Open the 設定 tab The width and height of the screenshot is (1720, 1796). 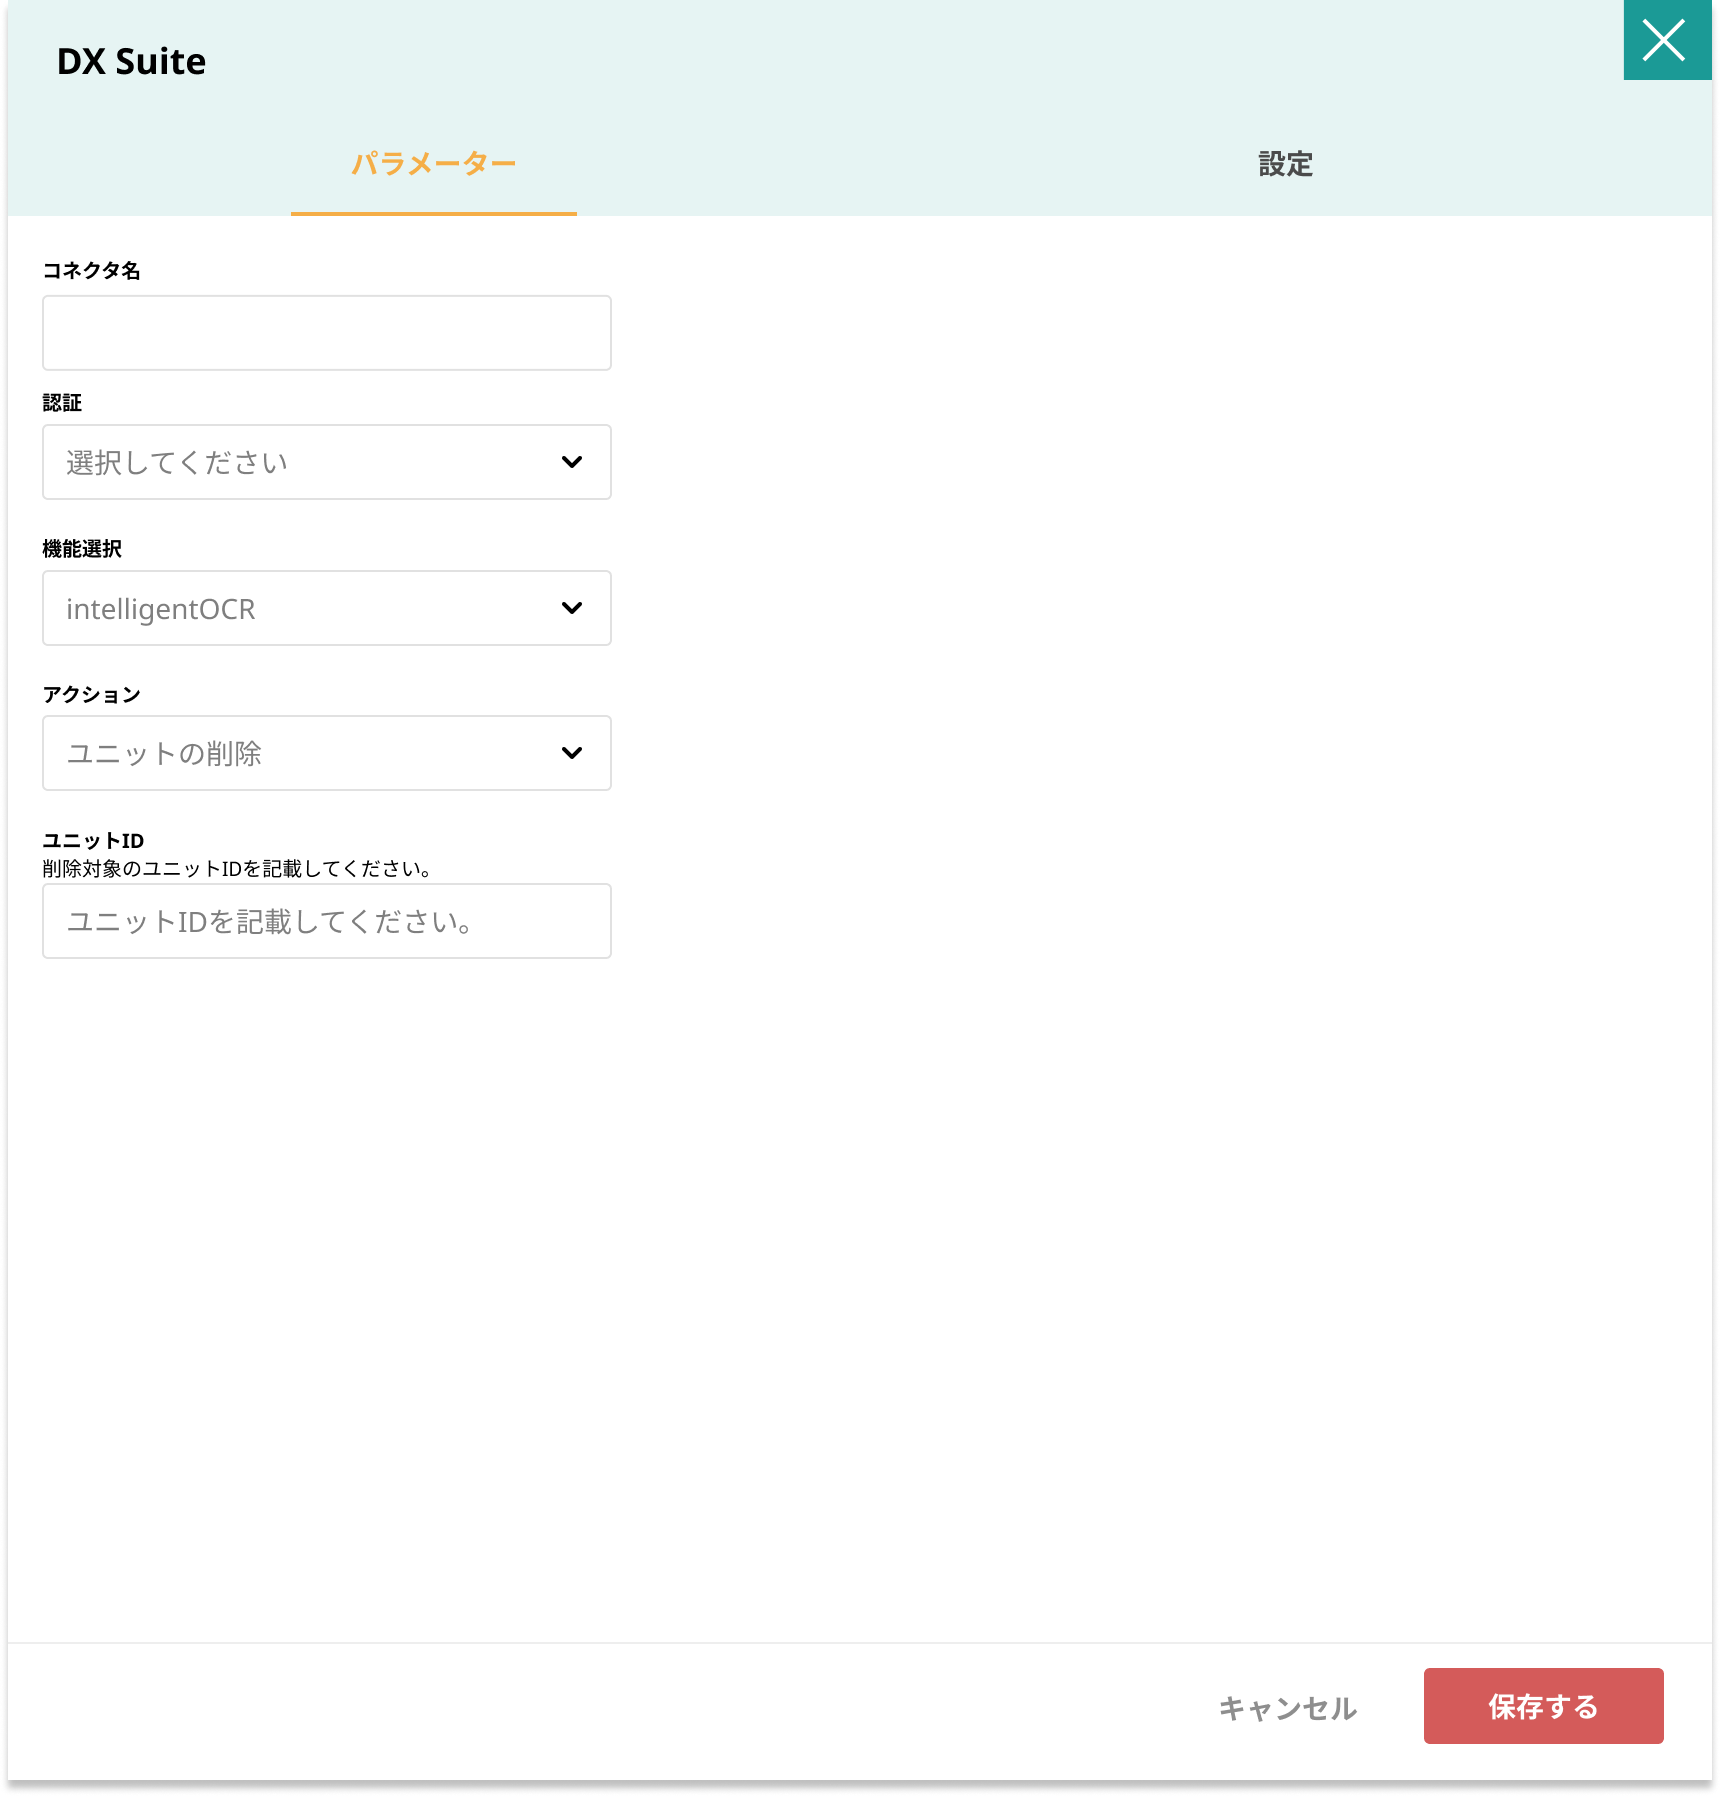[1286, 164]
